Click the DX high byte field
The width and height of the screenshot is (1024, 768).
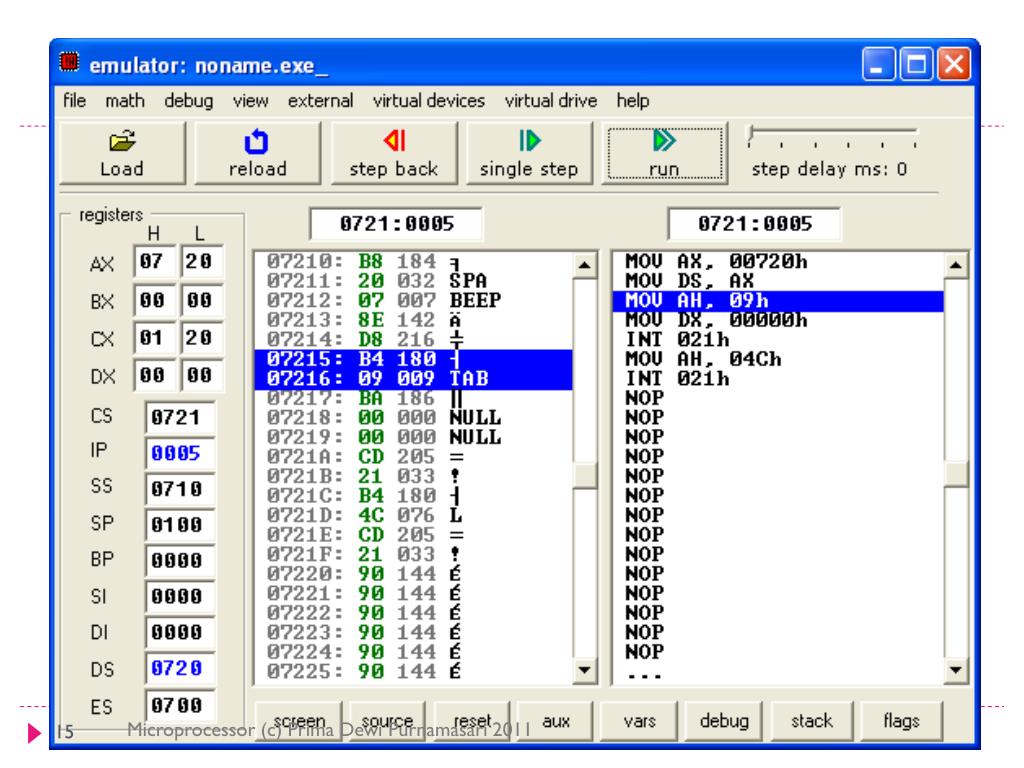coord(154,376)
